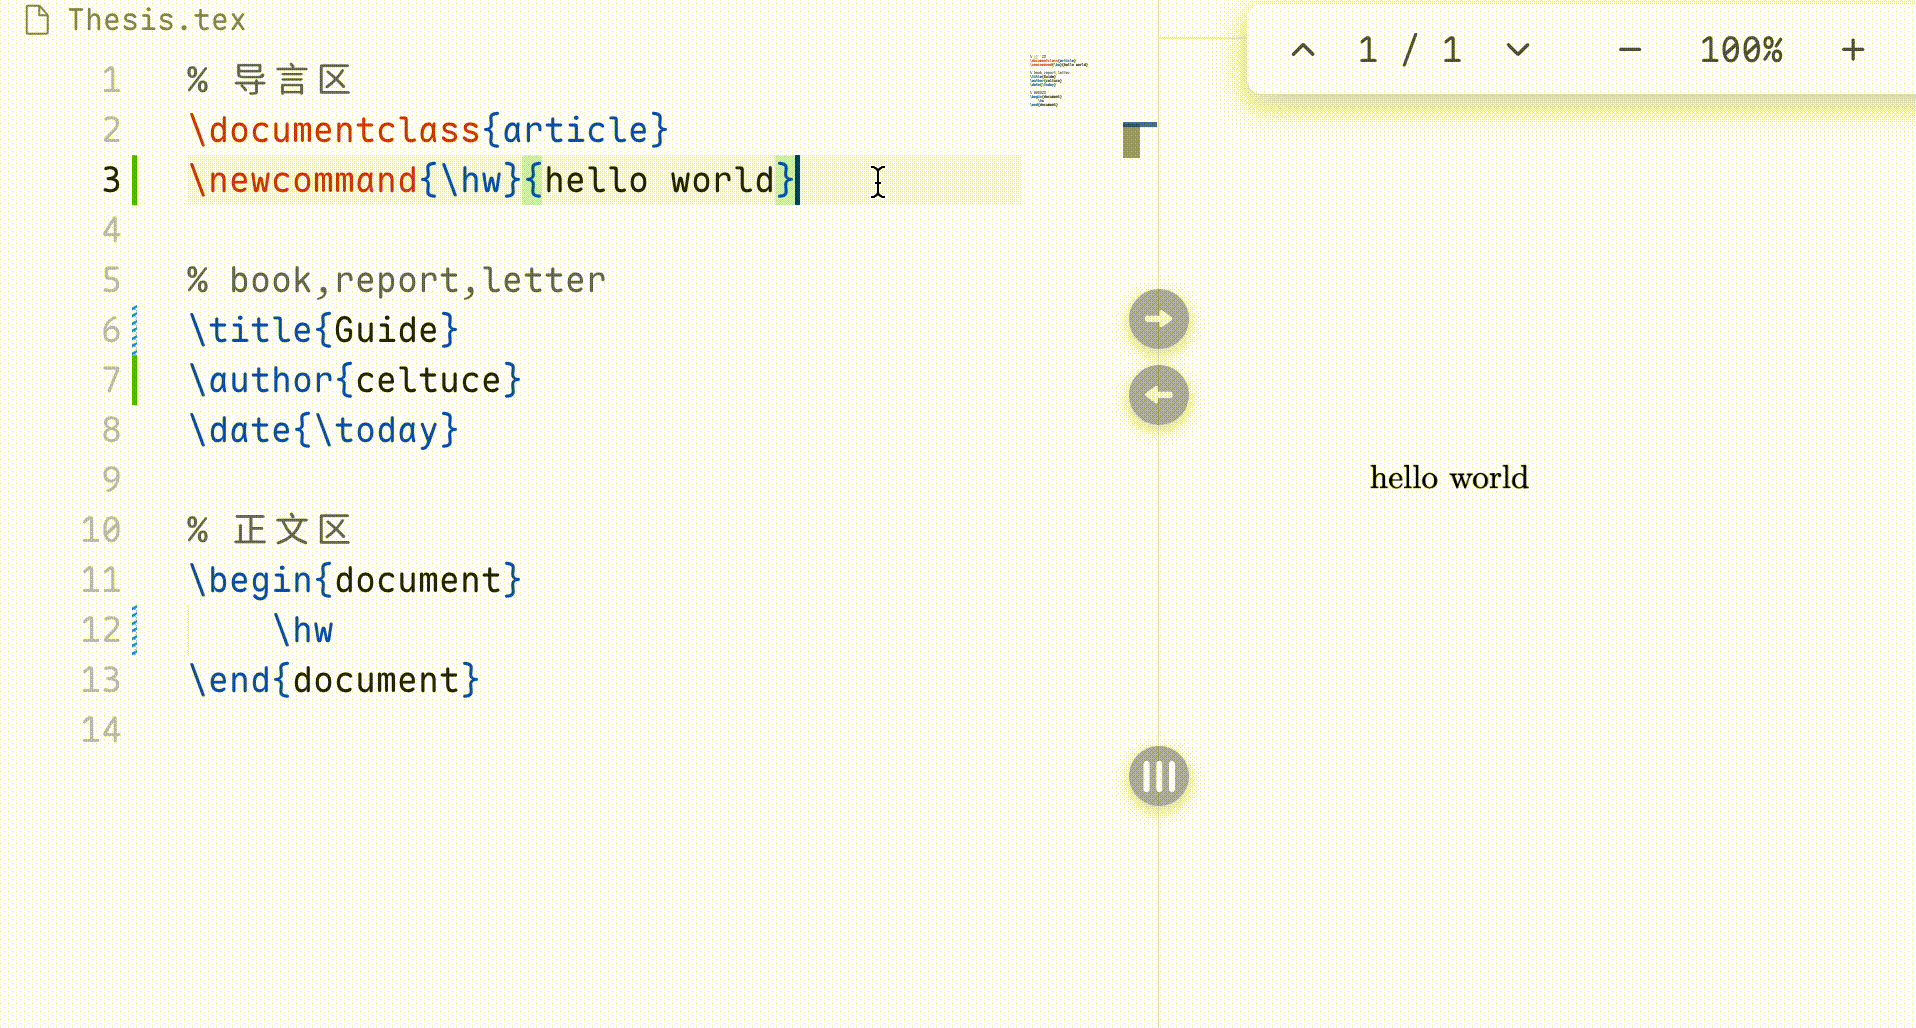Go to previous page with up chevron
The height and width of the screenshot is (1028, 1916).
point(1303,49)
